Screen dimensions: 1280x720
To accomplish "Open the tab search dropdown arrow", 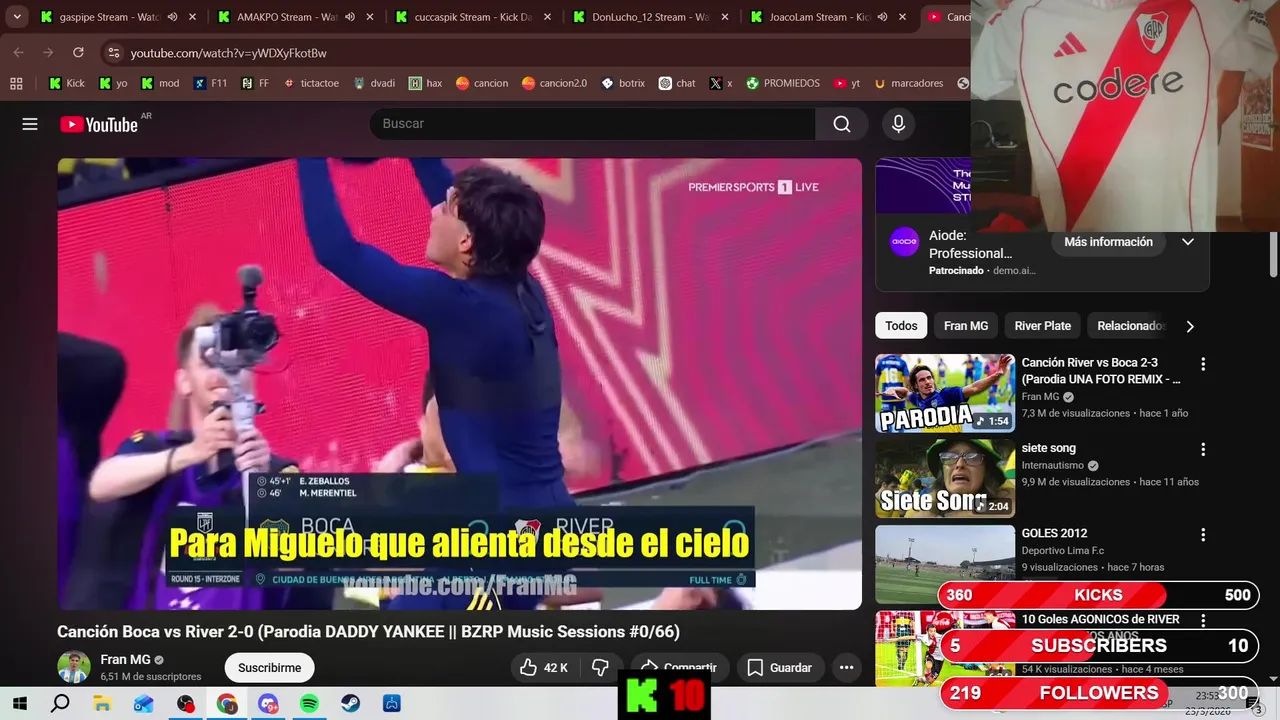I will coord(17,17).
